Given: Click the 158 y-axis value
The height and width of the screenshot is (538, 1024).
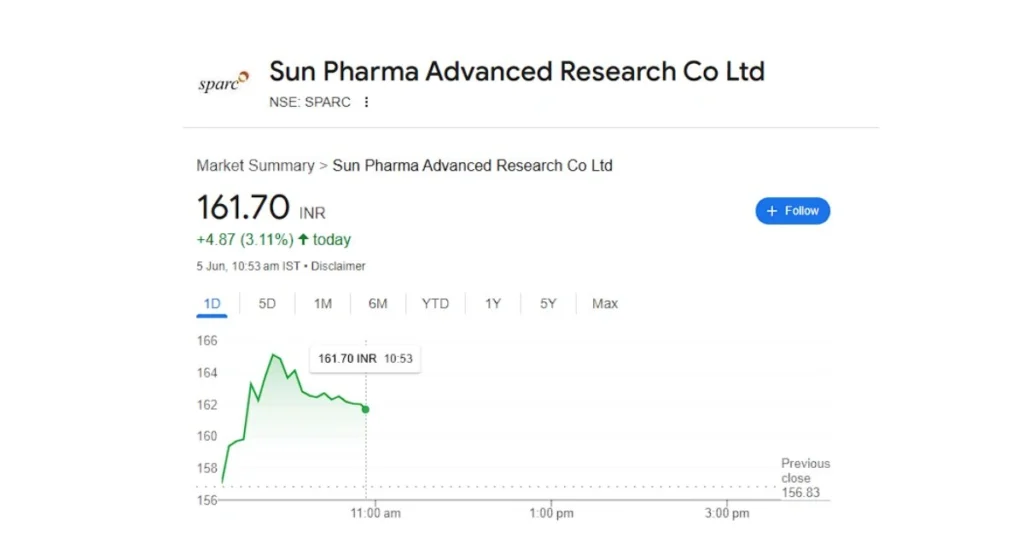Looking at the screenshot, I should click(x=207, y=468).
